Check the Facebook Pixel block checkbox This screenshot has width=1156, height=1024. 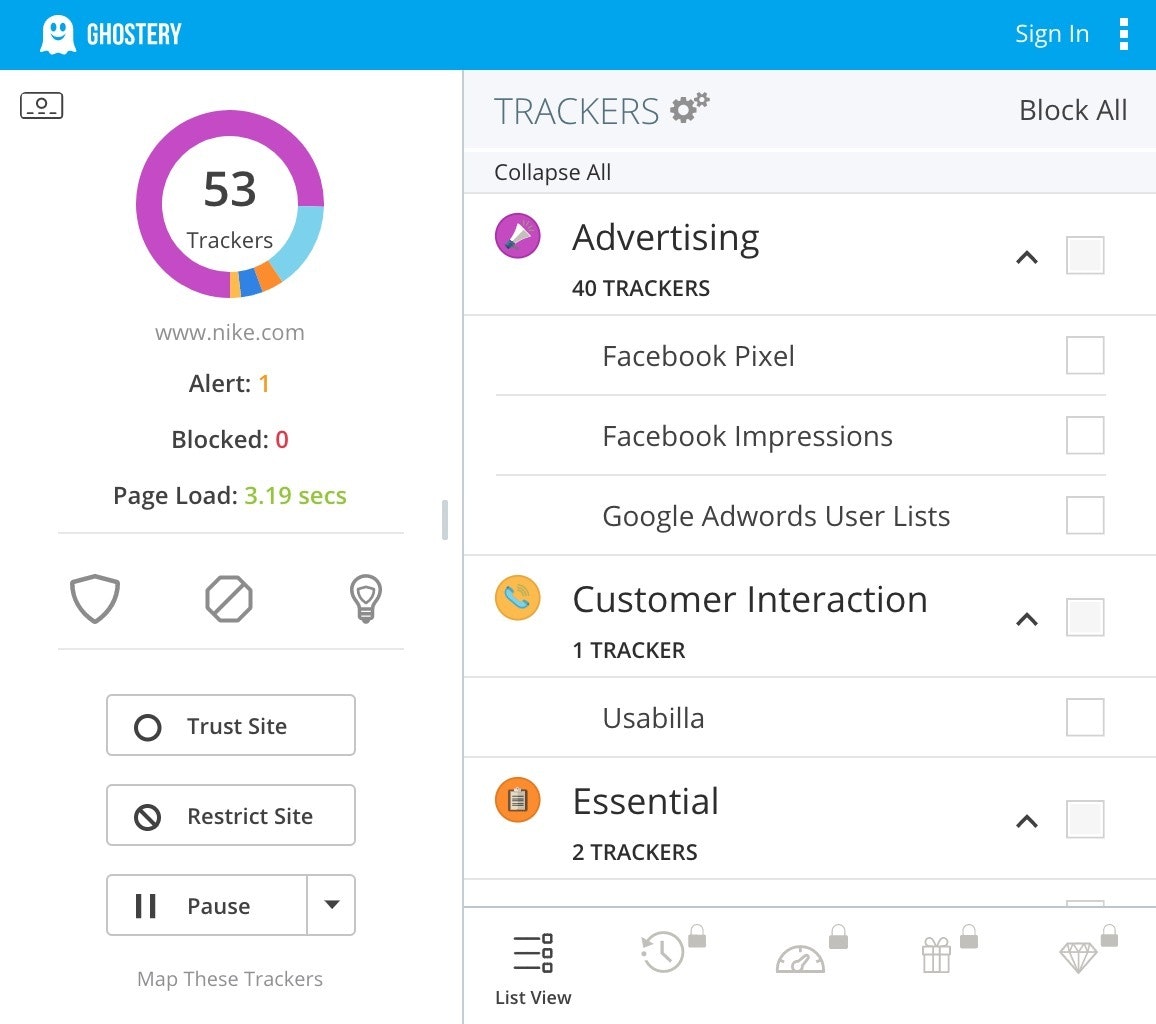1085,356
